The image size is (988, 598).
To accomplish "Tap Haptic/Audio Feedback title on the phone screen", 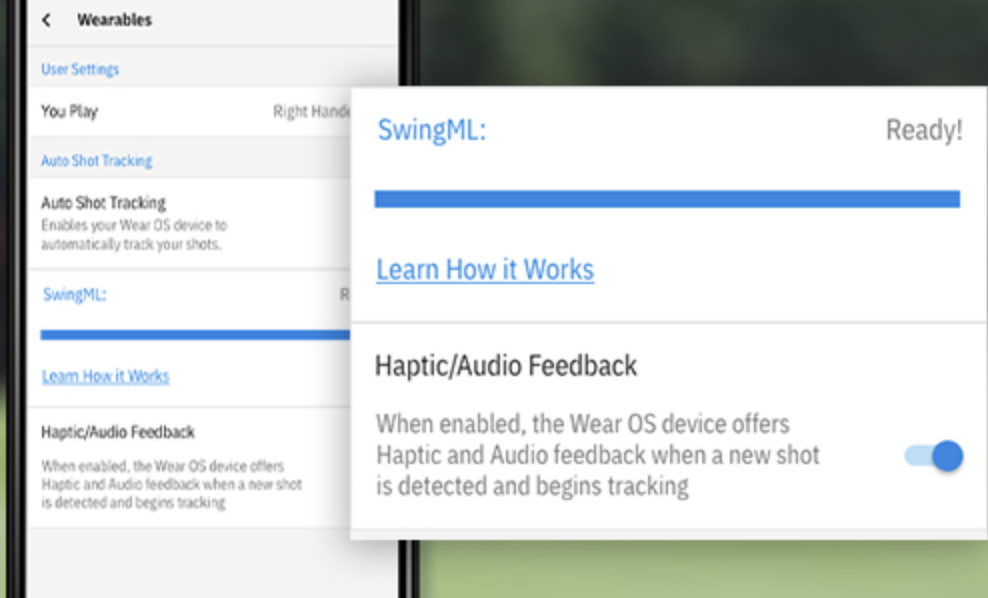I will click(x=118, y=432).
